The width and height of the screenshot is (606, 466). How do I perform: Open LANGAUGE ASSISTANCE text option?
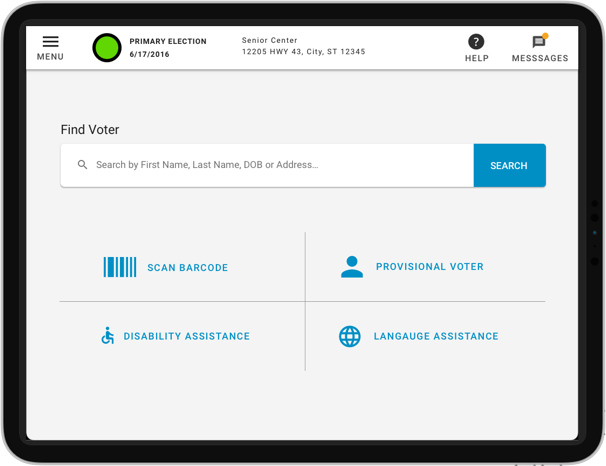436,337
